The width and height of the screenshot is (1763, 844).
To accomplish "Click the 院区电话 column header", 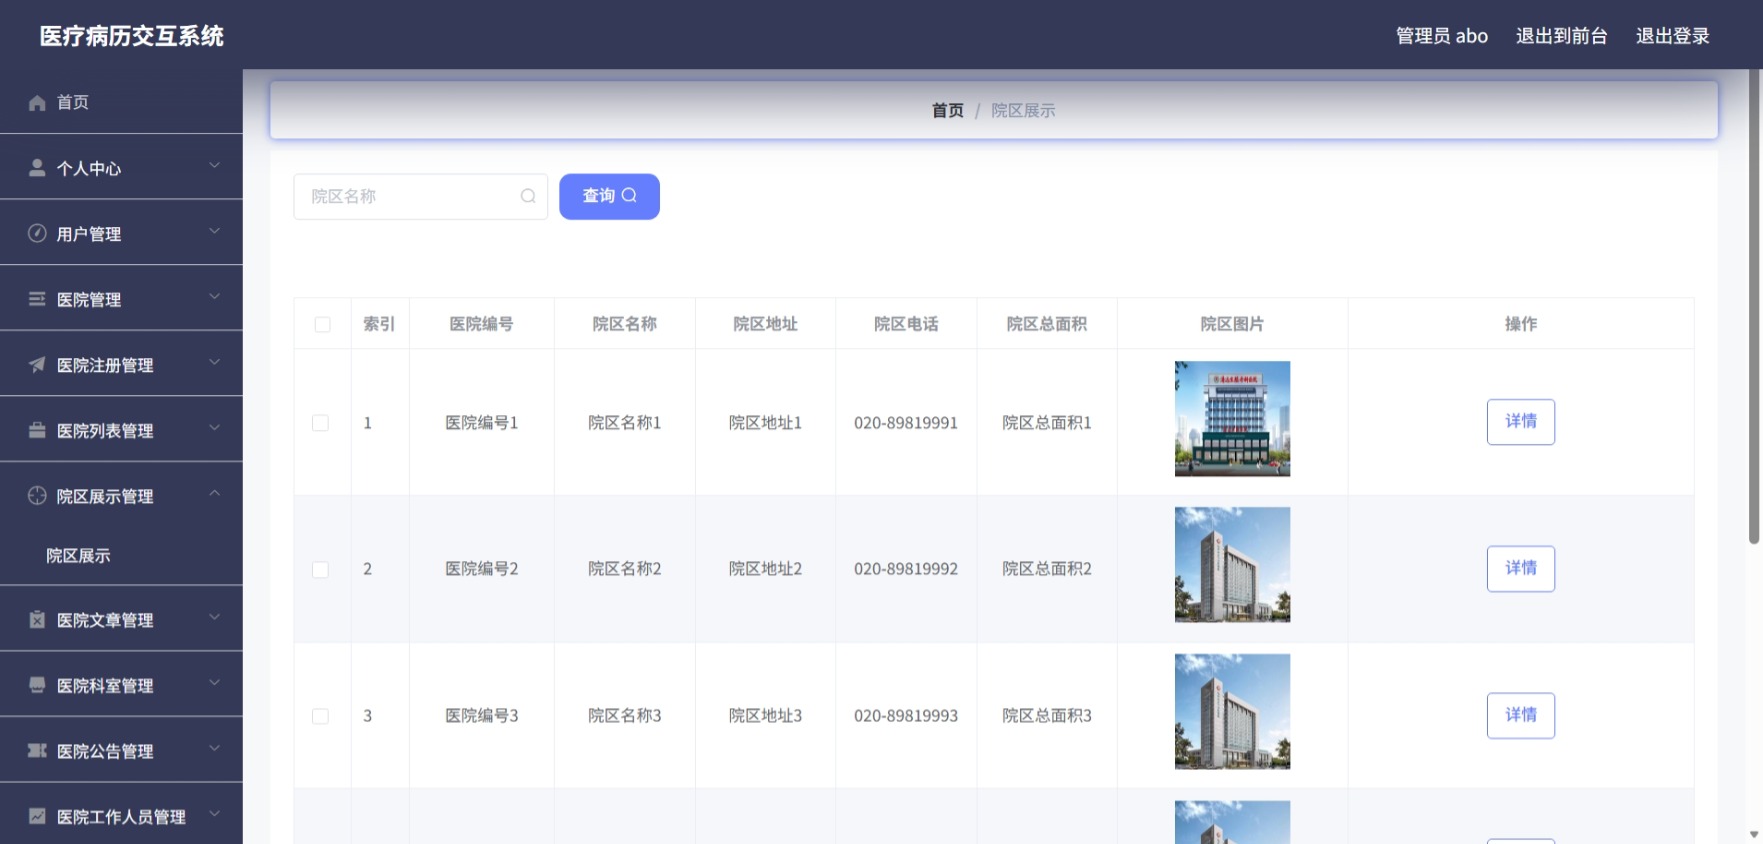I will (906, 324).
